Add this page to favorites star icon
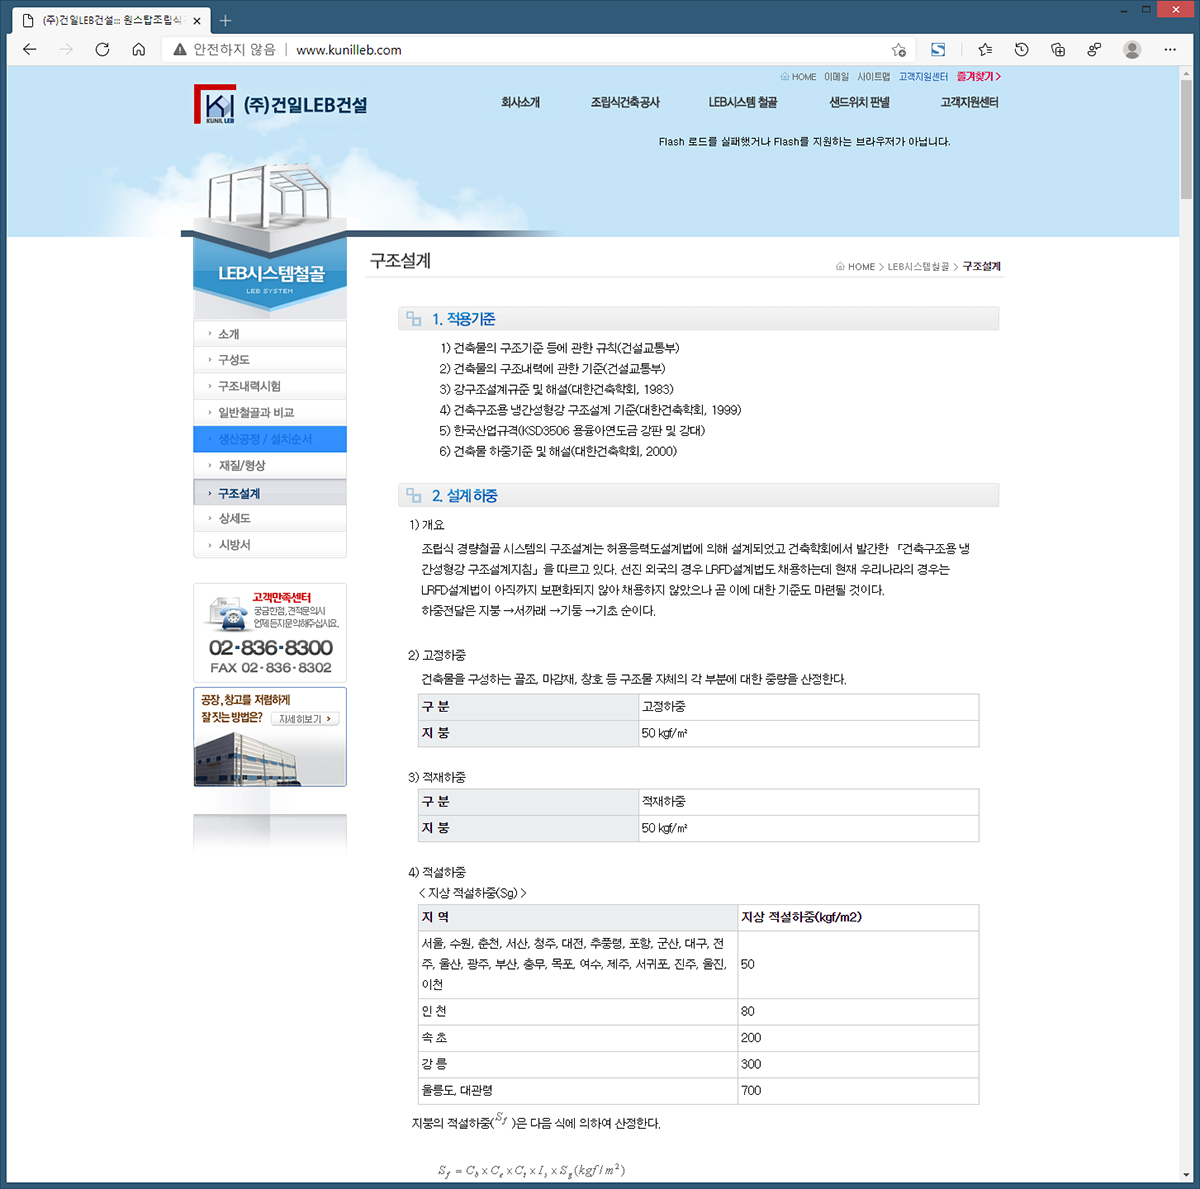Viewport: 1200px width, 1189px height. [898, 50]
